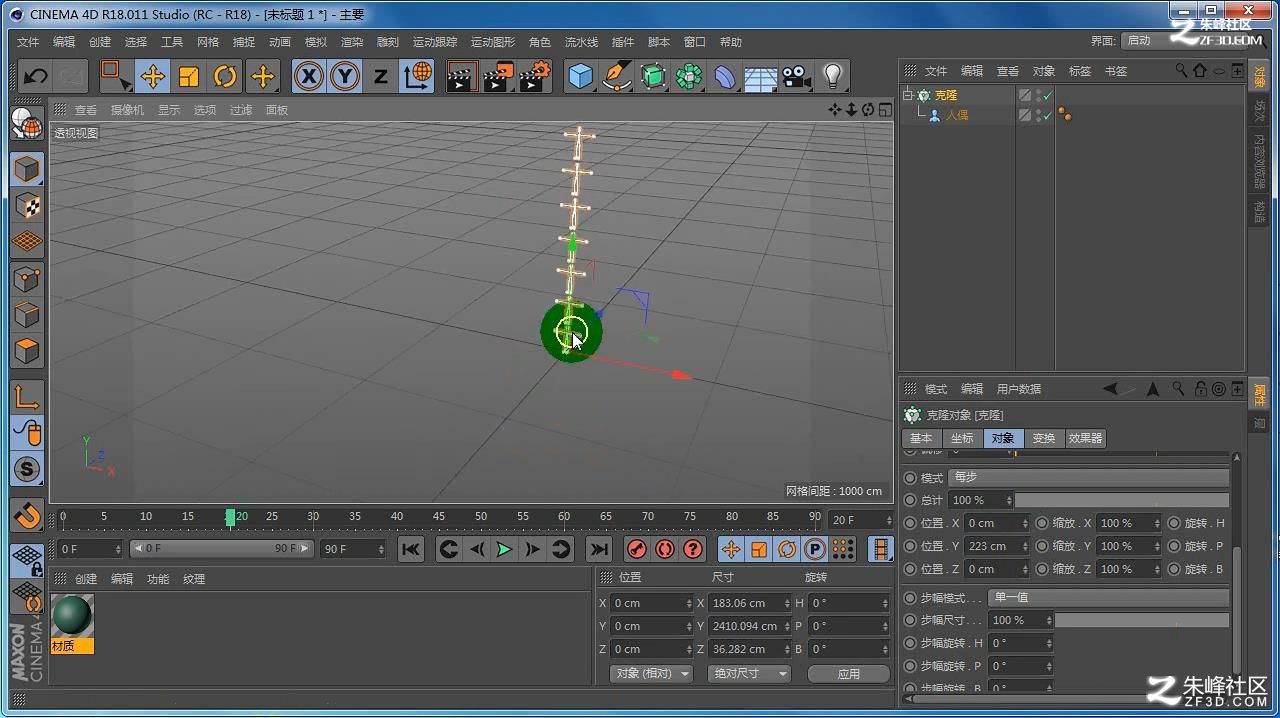The image size is (1280, 718).
Task: Open the MoGraph (运动图形) menu
Action: (493, 42)
